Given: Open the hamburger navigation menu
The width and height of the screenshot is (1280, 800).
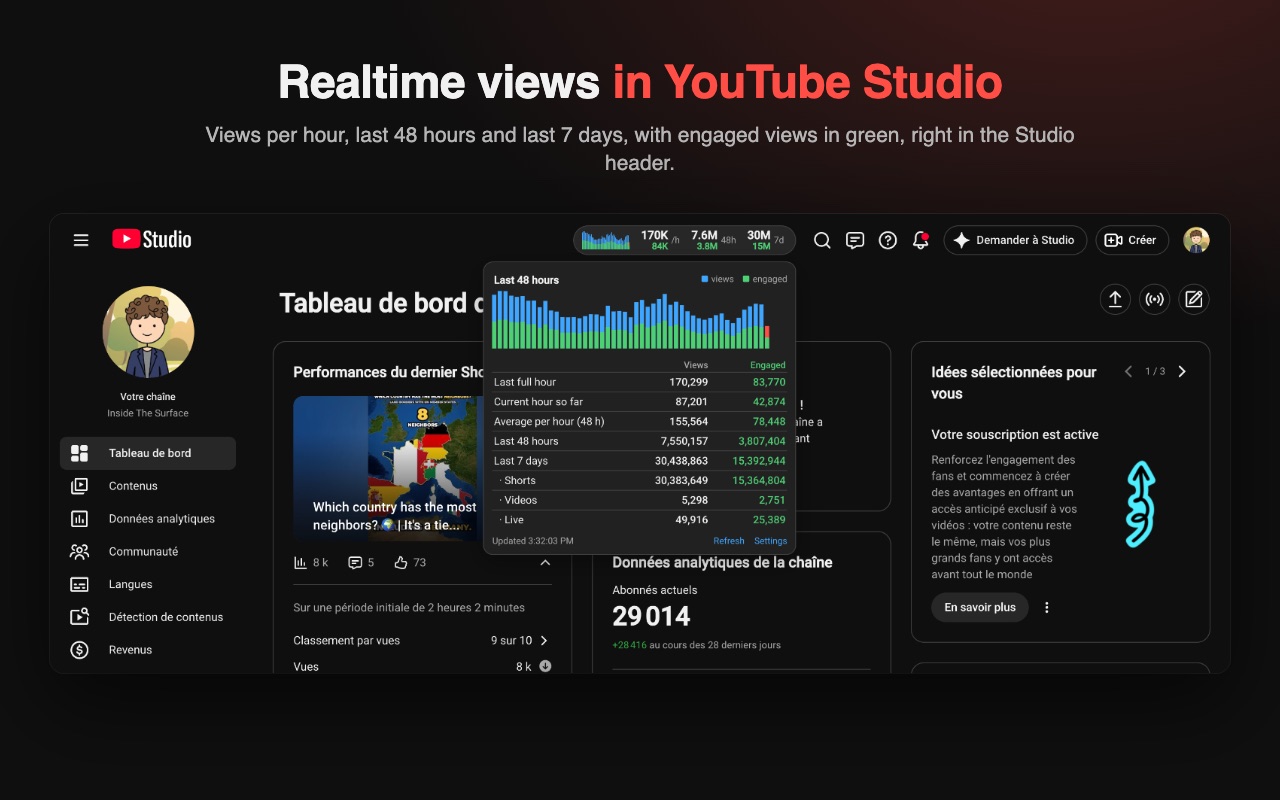Looking at the screenshot, I should [x=81, y=240].
